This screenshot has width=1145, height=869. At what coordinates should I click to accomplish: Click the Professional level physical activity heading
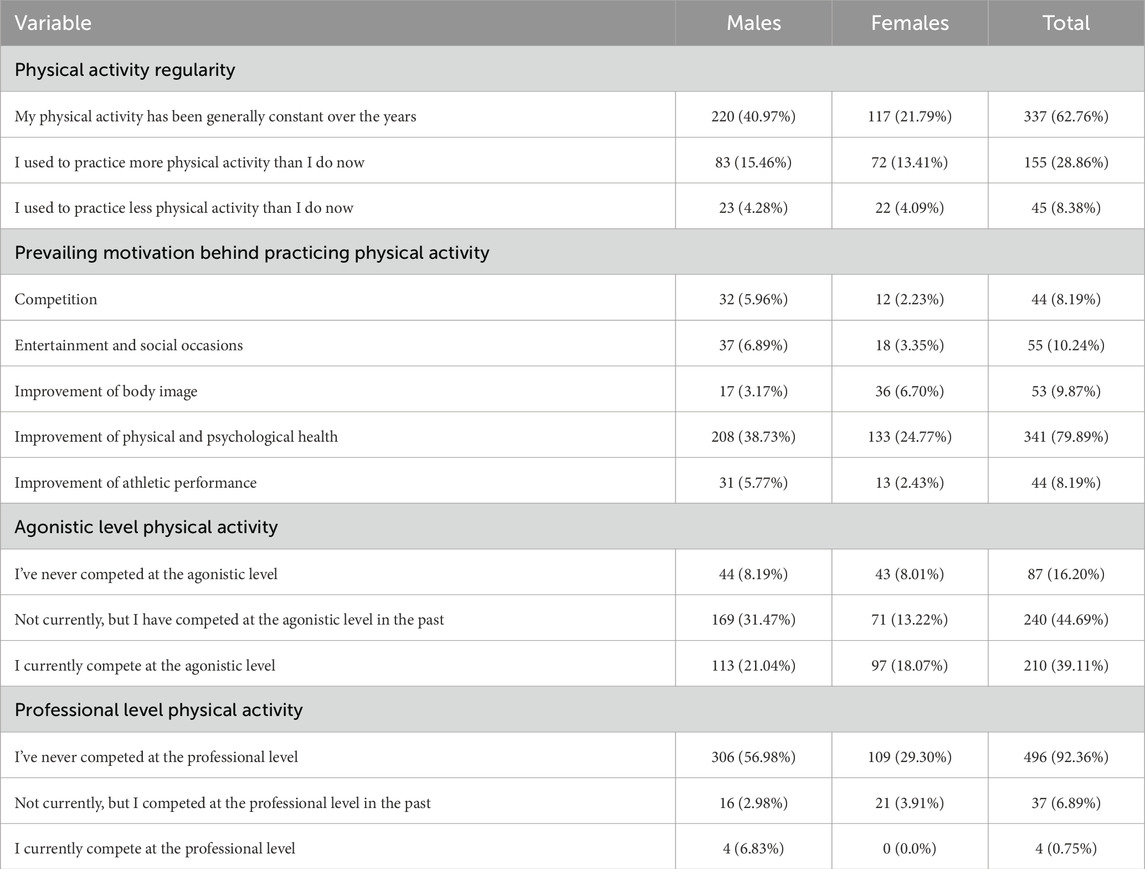[158, 711]
